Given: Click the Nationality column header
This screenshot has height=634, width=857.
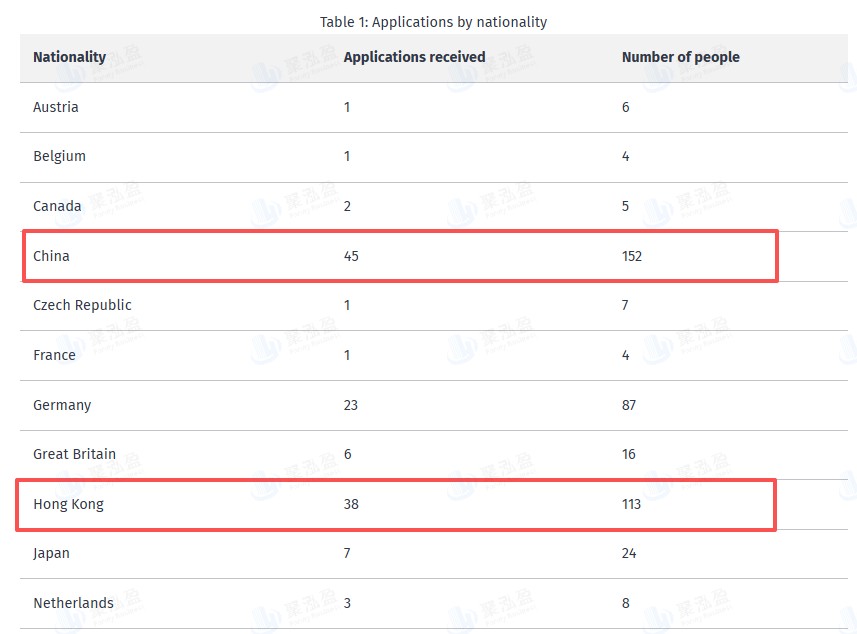Looking at the screenshot, I should pos(69,57).
